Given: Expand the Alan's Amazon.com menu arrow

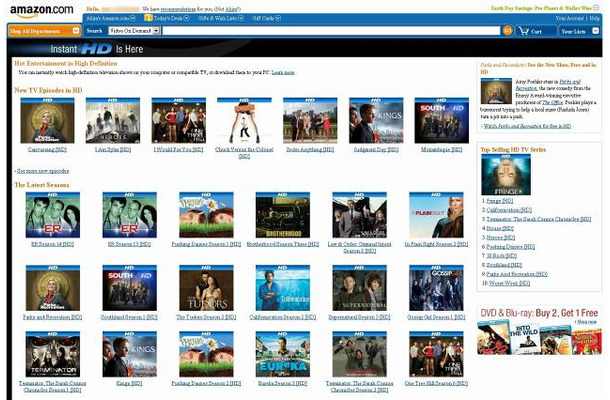Looking at the screenshot, I should pos(133,18).
